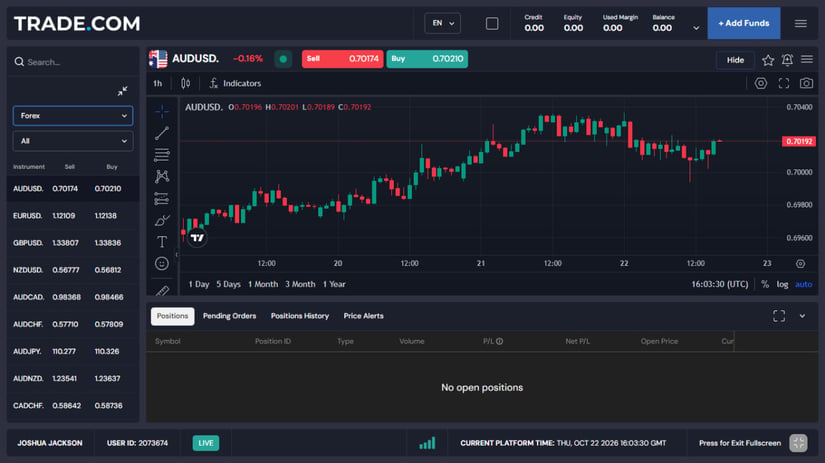
Task: Open the Forex category dropdown
Action: pyautogui.click(x=73, y=116)
